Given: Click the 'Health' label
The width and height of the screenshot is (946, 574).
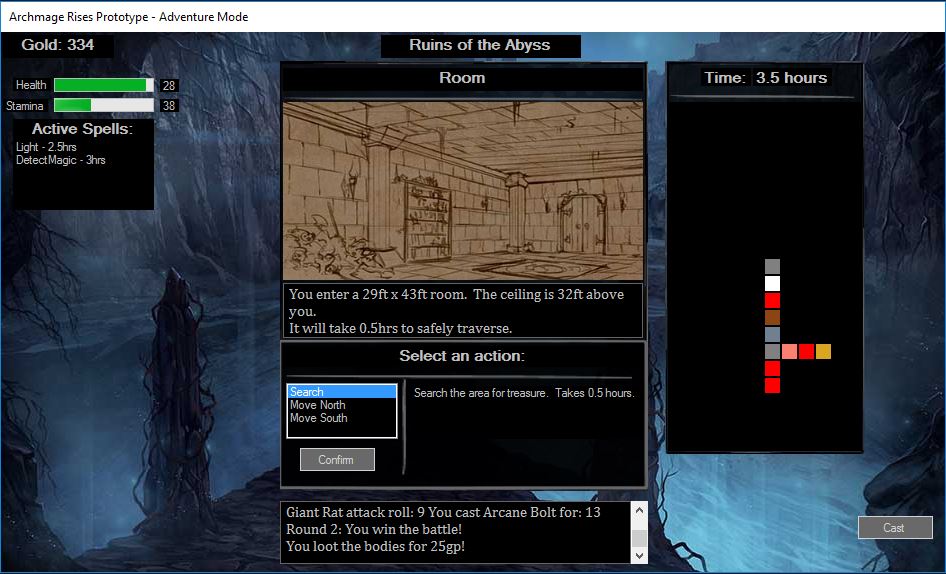Looking at the screenshot, I should [31, 85].
